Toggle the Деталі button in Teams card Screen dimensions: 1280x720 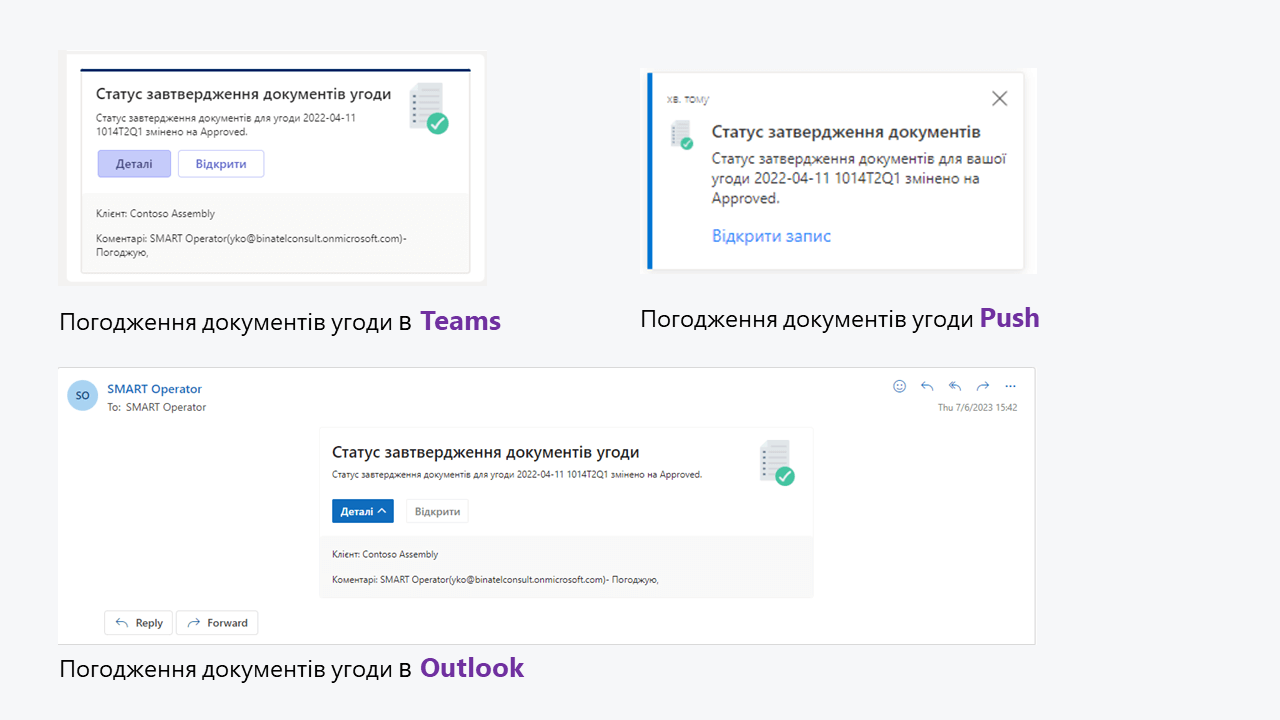[134, 164]
